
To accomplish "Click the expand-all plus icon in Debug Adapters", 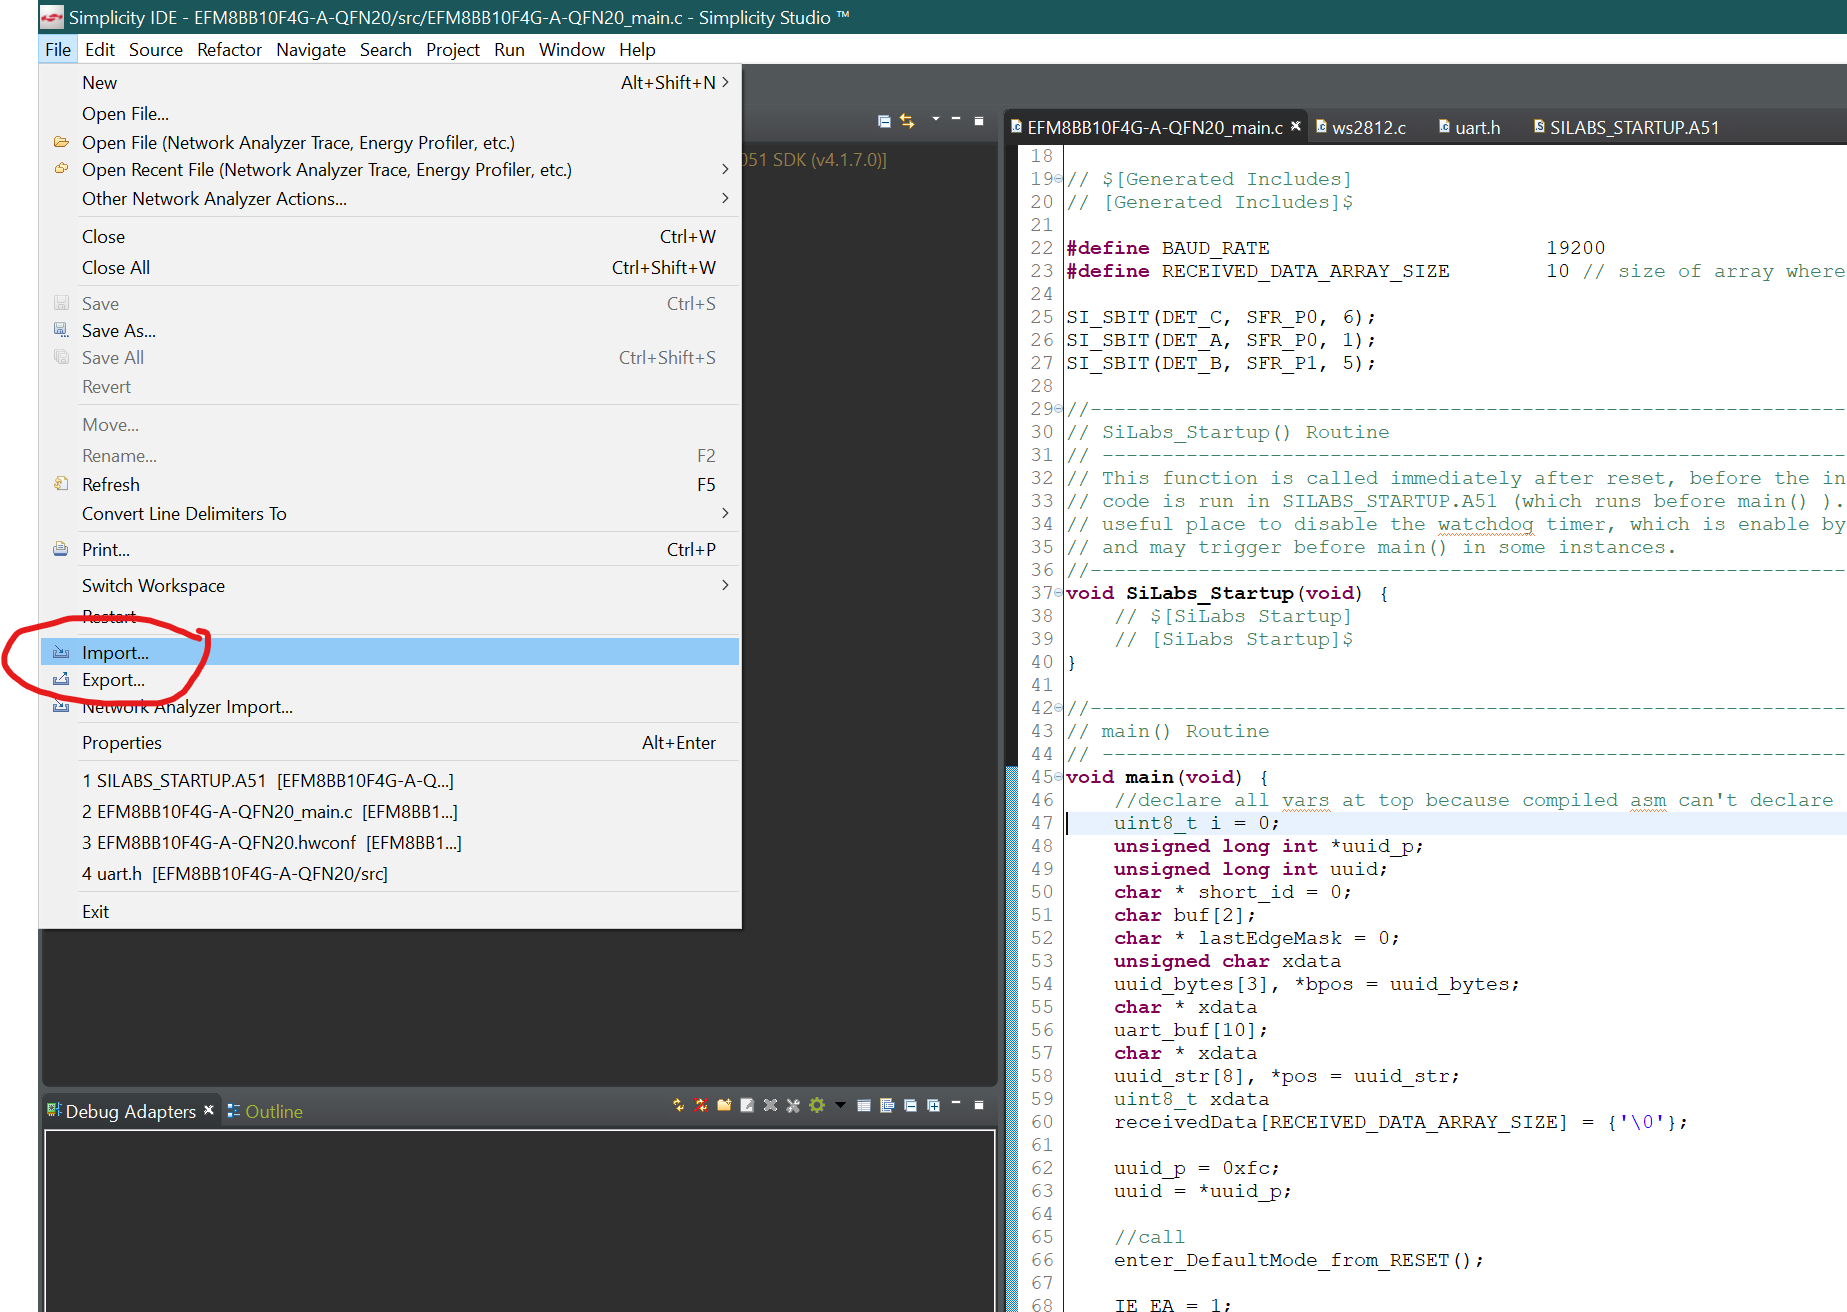I will (x=933, y=1105).
